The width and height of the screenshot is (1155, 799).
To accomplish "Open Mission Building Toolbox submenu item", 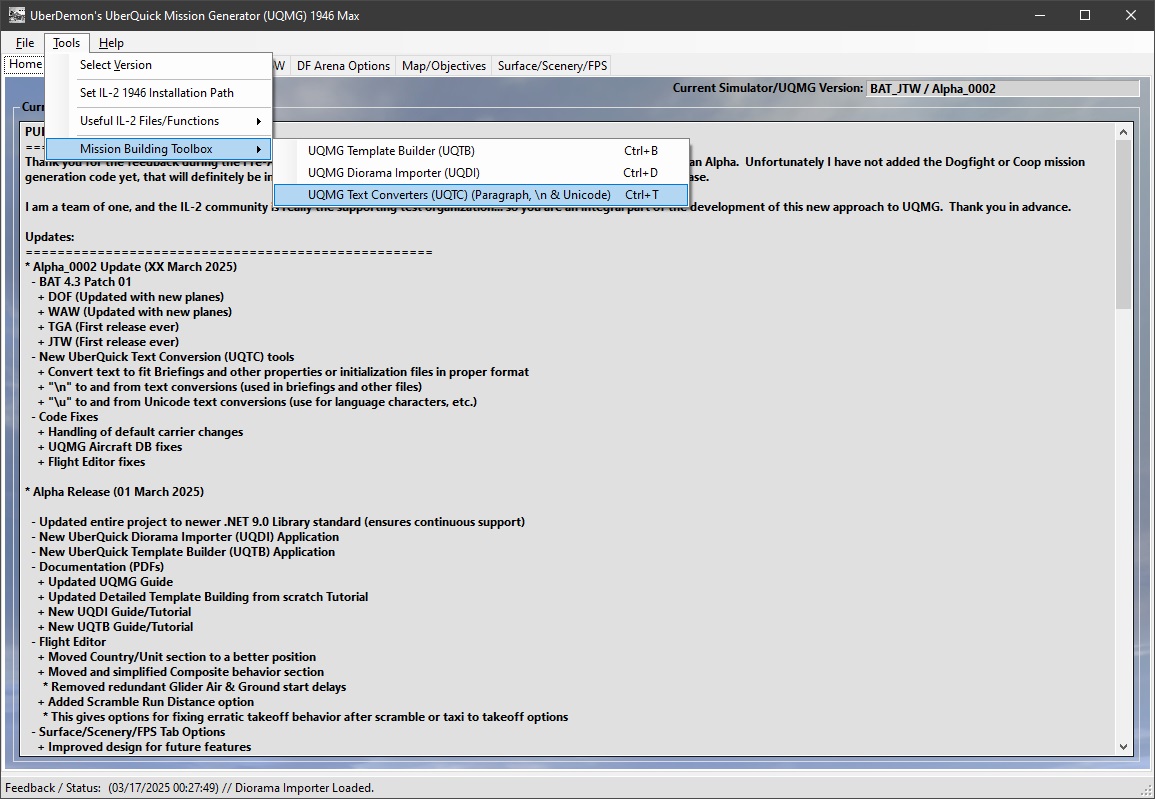I will click(x=159, y=149).
